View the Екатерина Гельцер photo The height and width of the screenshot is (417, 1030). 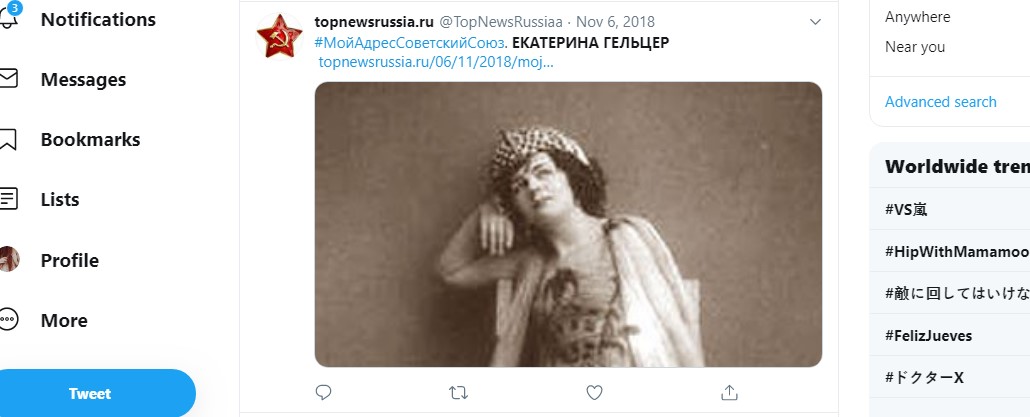pyautogui.click(x=568, y=224)
